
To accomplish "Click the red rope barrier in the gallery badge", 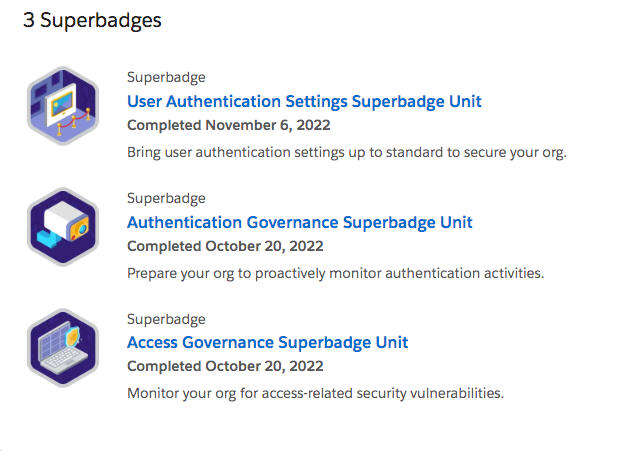I will pos(68,128).
